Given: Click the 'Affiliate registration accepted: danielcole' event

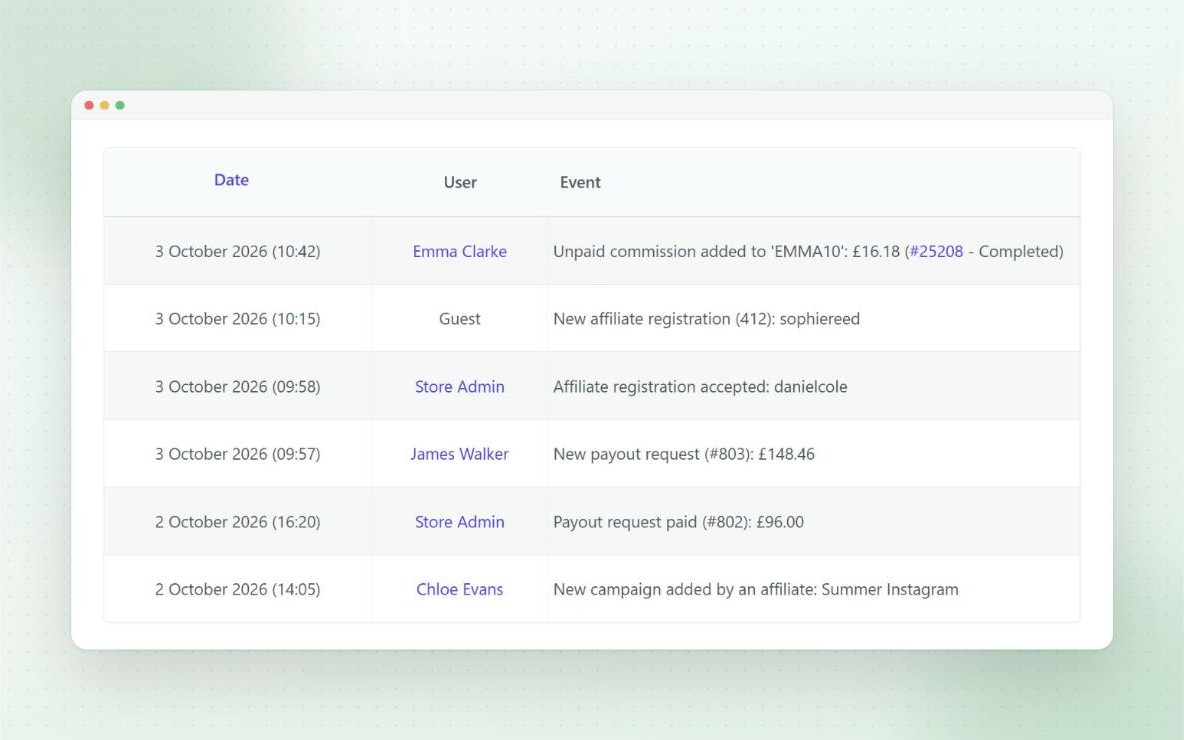Looking at the screenshot, I should pyautogui.click(x=700, y=387).
